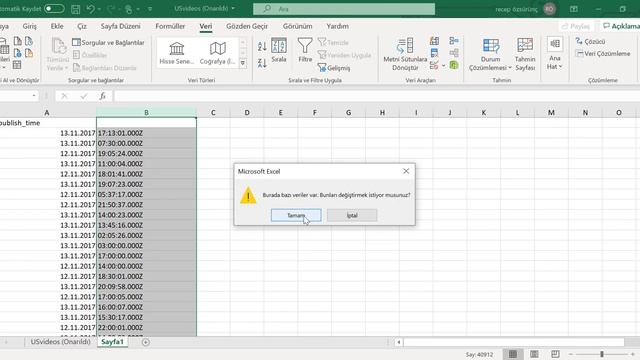Image resolution: width=640 pixels, height=360 pixels.
Task: Select column A header
Action: click(47, 113)
